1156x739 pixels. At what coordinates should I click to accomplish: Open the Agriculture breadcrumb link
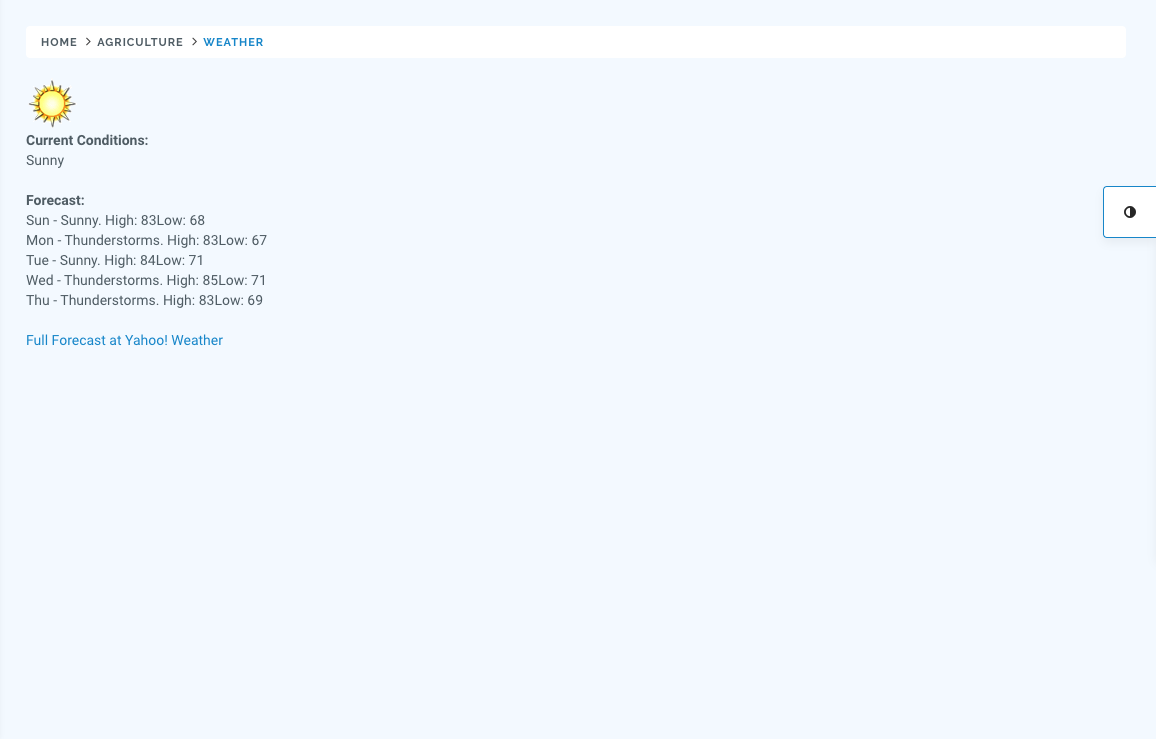[x=140, y=42]
